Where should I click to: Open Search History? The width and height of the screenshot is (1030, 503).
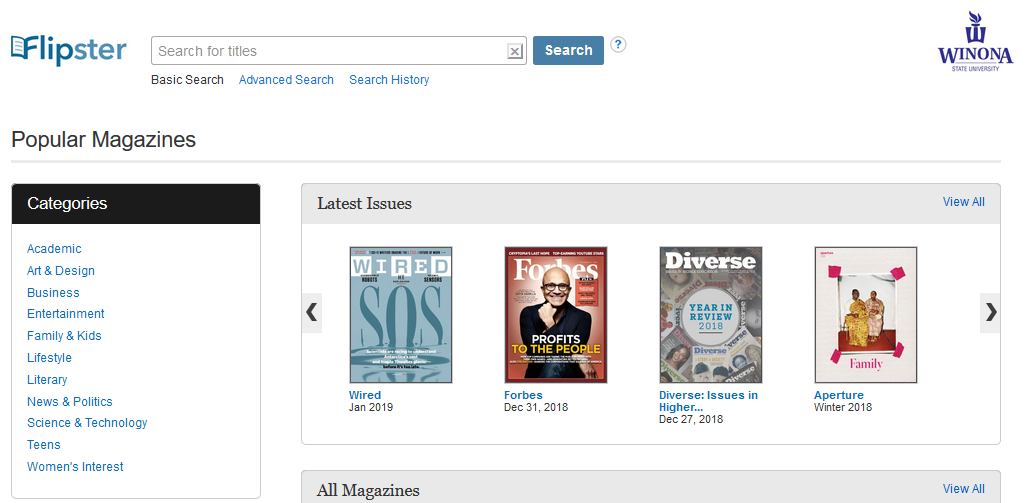click(389, 79)
